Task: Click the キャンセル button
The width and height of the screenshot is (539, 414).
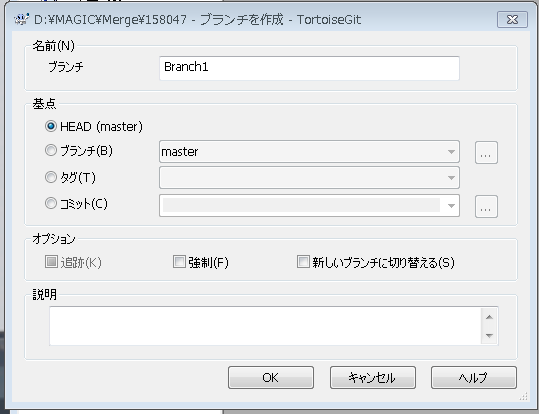Action: [373, 378]
